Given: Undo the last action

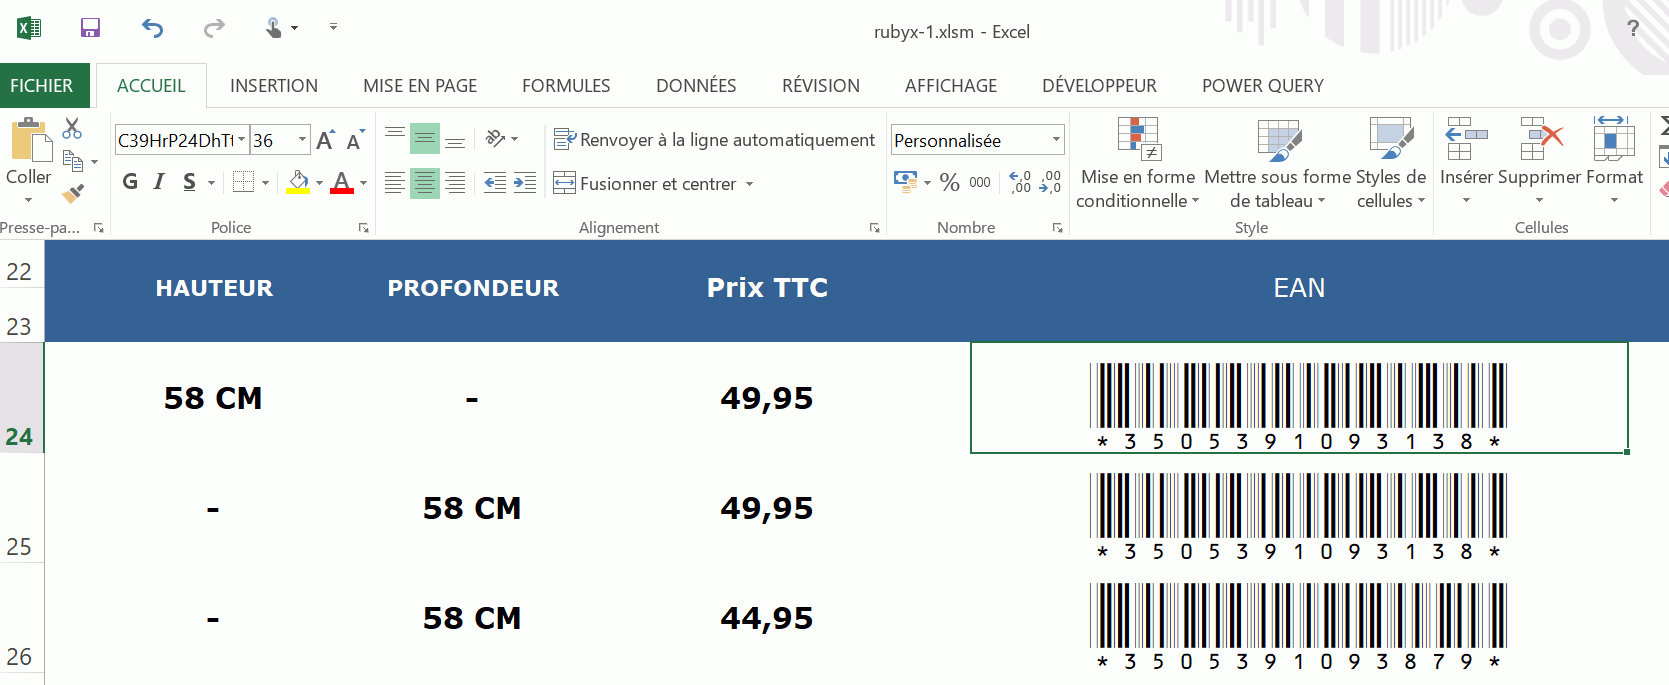Looking at the screenshot, I should pos(152,28).
